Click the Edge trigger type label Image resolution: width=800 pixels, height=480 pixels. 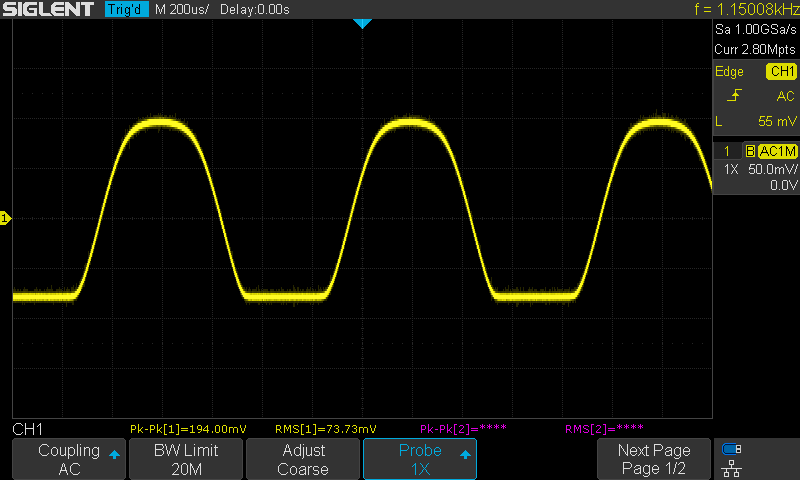[729, 71]
